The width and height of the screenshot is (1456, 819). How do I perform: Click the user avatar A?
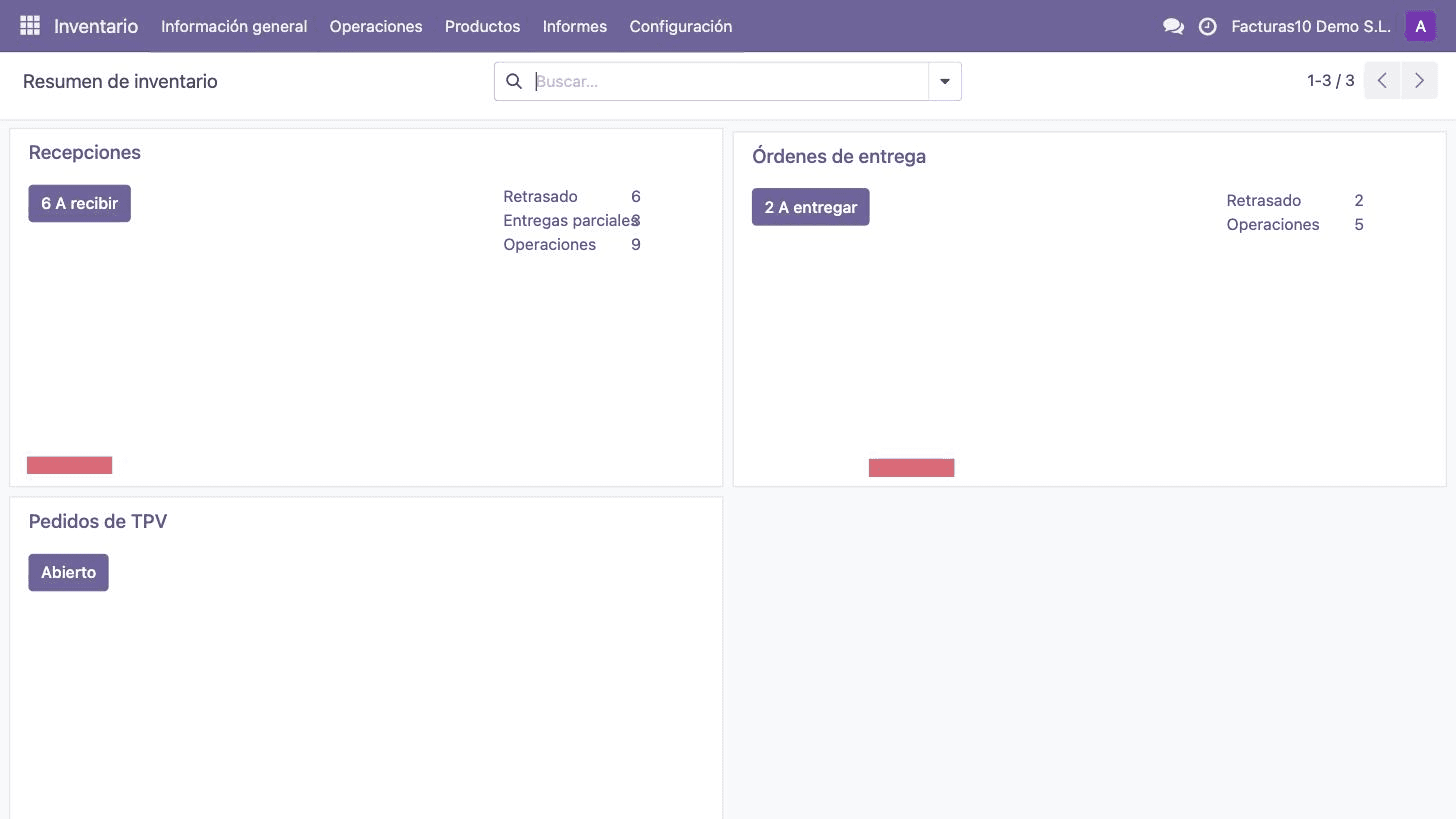1420,26
